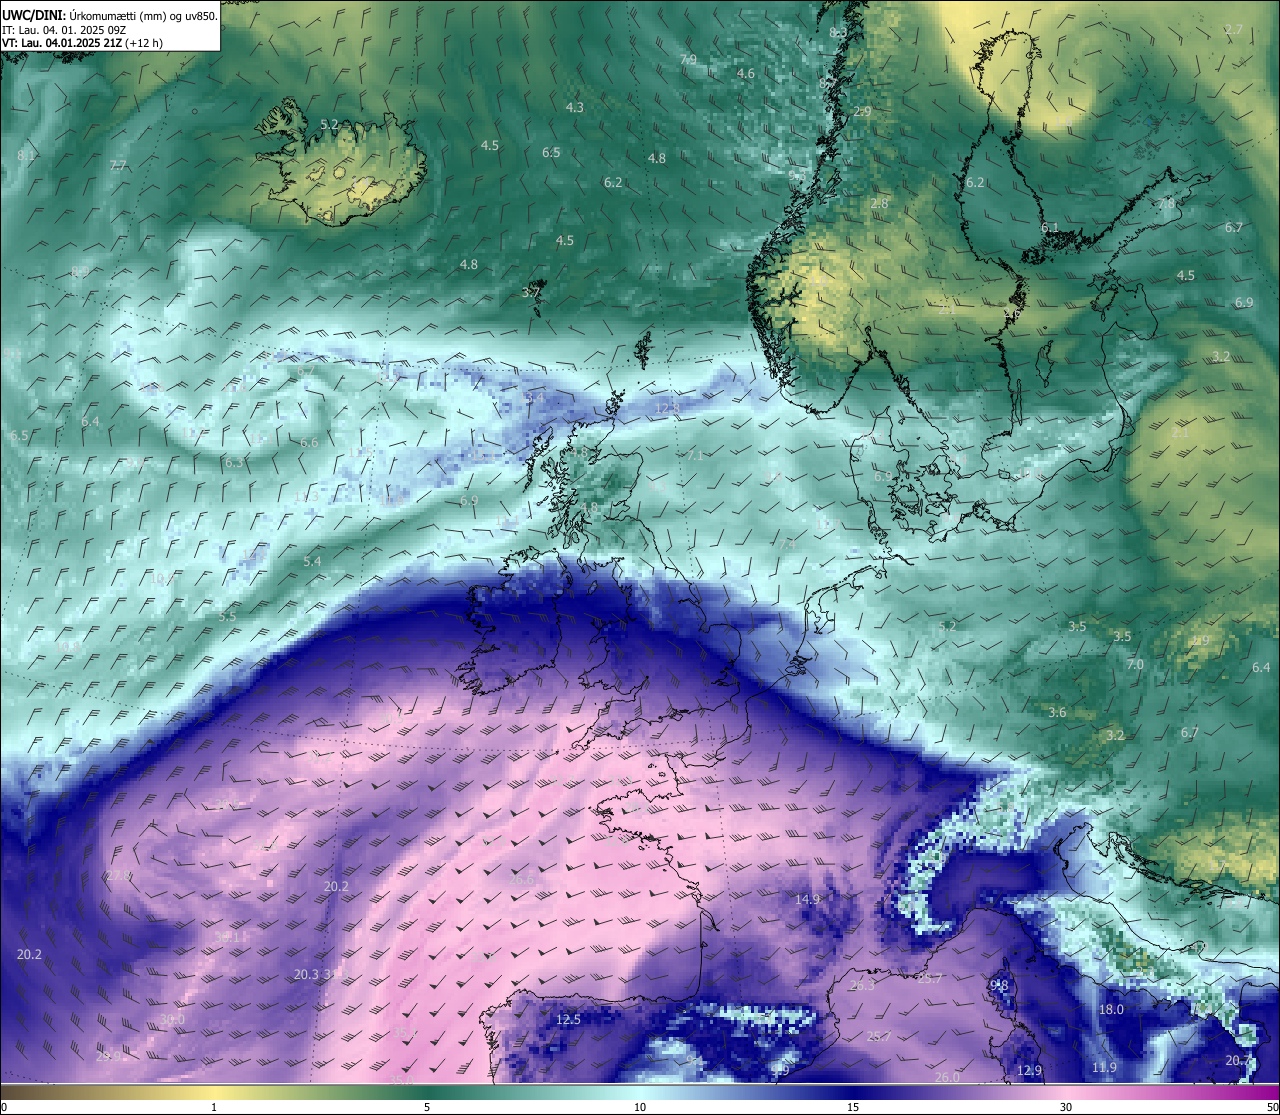
Task: Click the 7.1 value over the North Sea
Action: click(x=695, y=455)
